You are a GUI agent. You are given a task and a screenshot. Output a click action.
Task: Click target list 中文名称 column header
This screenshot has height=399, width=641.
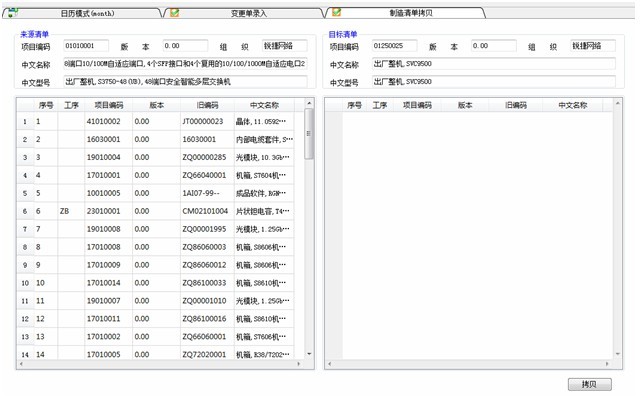tap(572, 105)
